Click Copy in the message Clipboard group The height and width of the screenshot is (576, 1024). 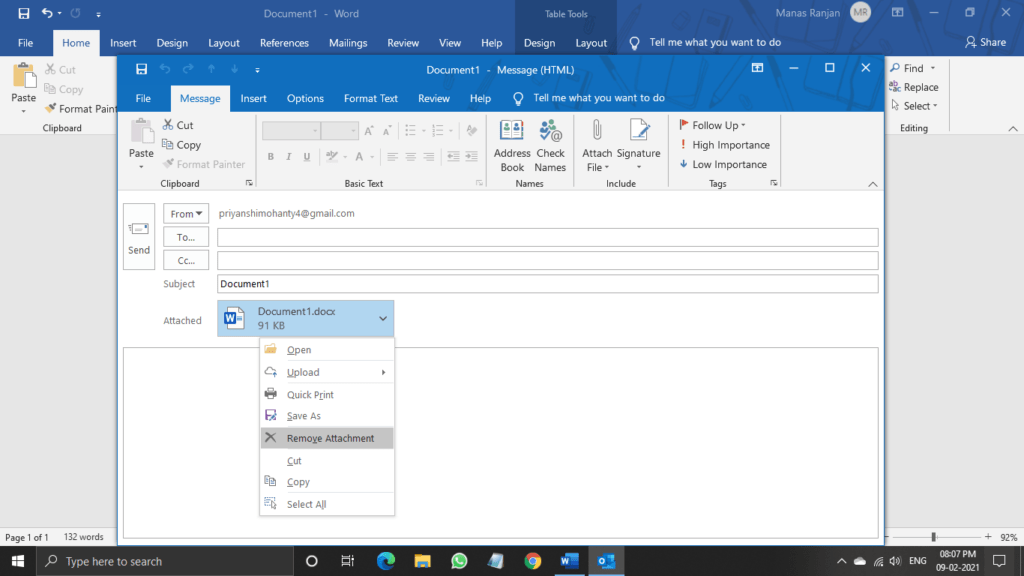182,145
